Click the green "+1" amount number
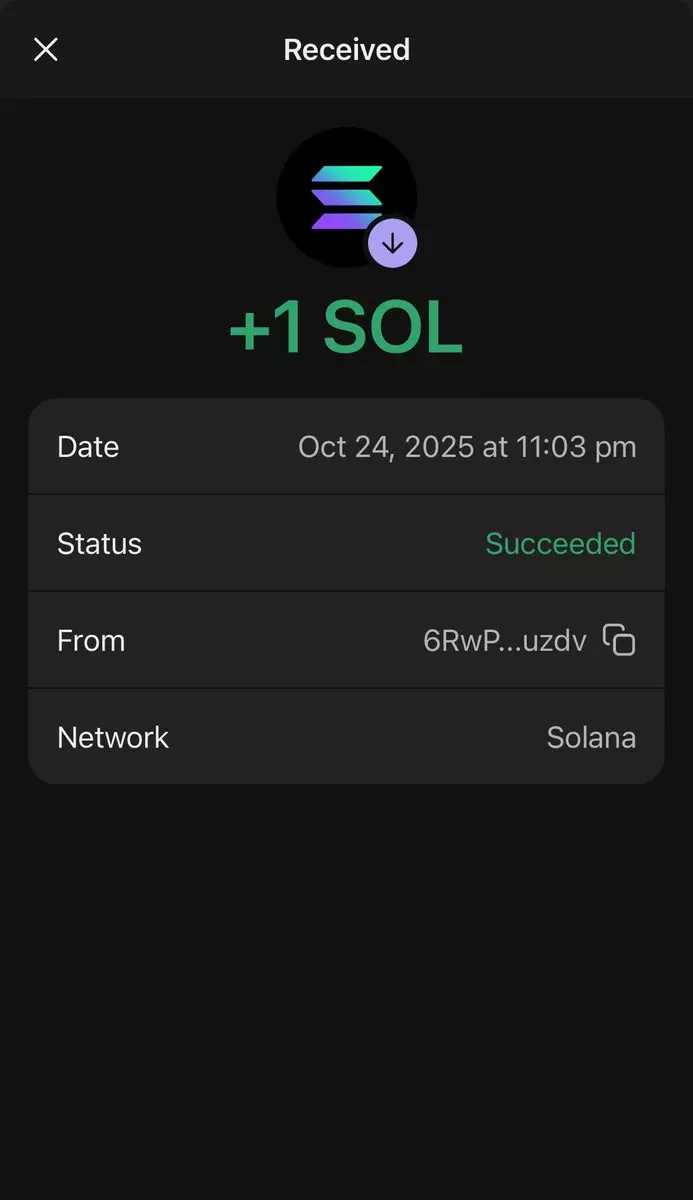This screenshot has width=693, height=1200. click(x=266, y=329)
